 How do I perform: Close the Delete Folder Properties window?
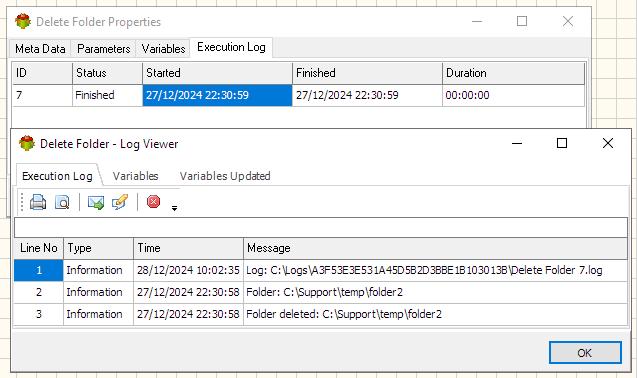[568, 21]
